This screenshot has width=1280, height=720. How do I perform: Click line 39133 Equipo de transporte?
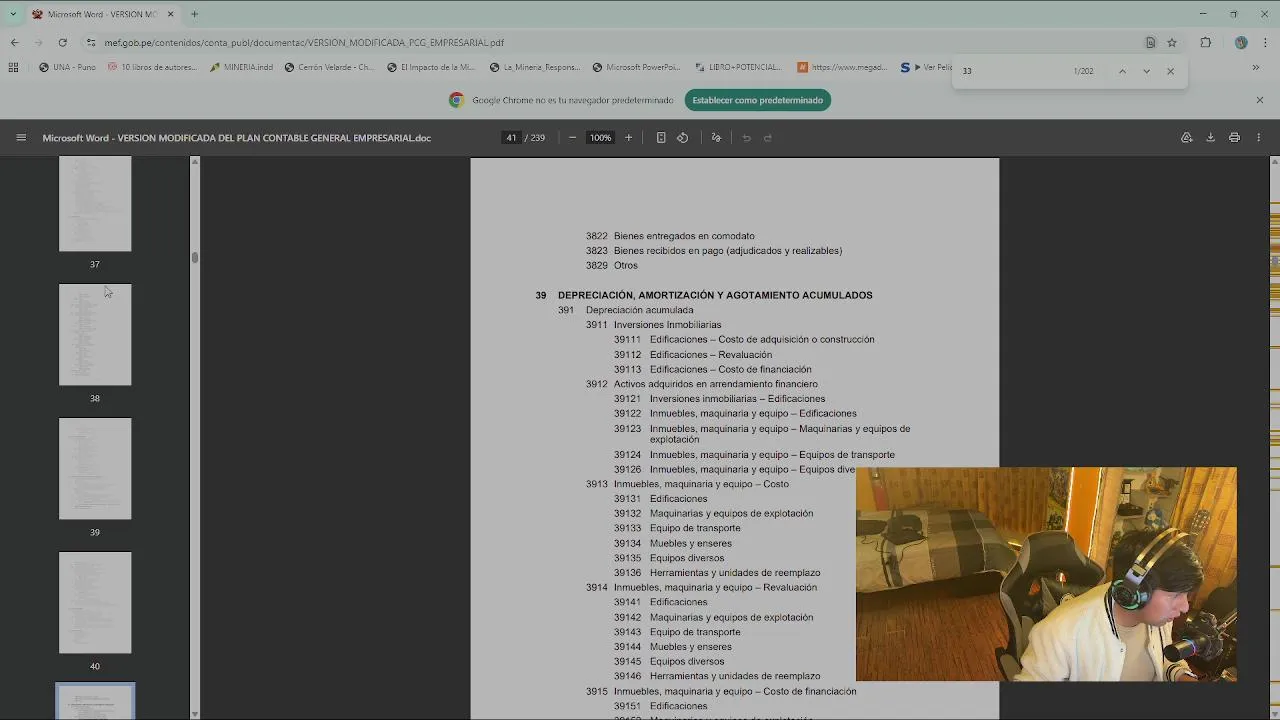(677, 528)
